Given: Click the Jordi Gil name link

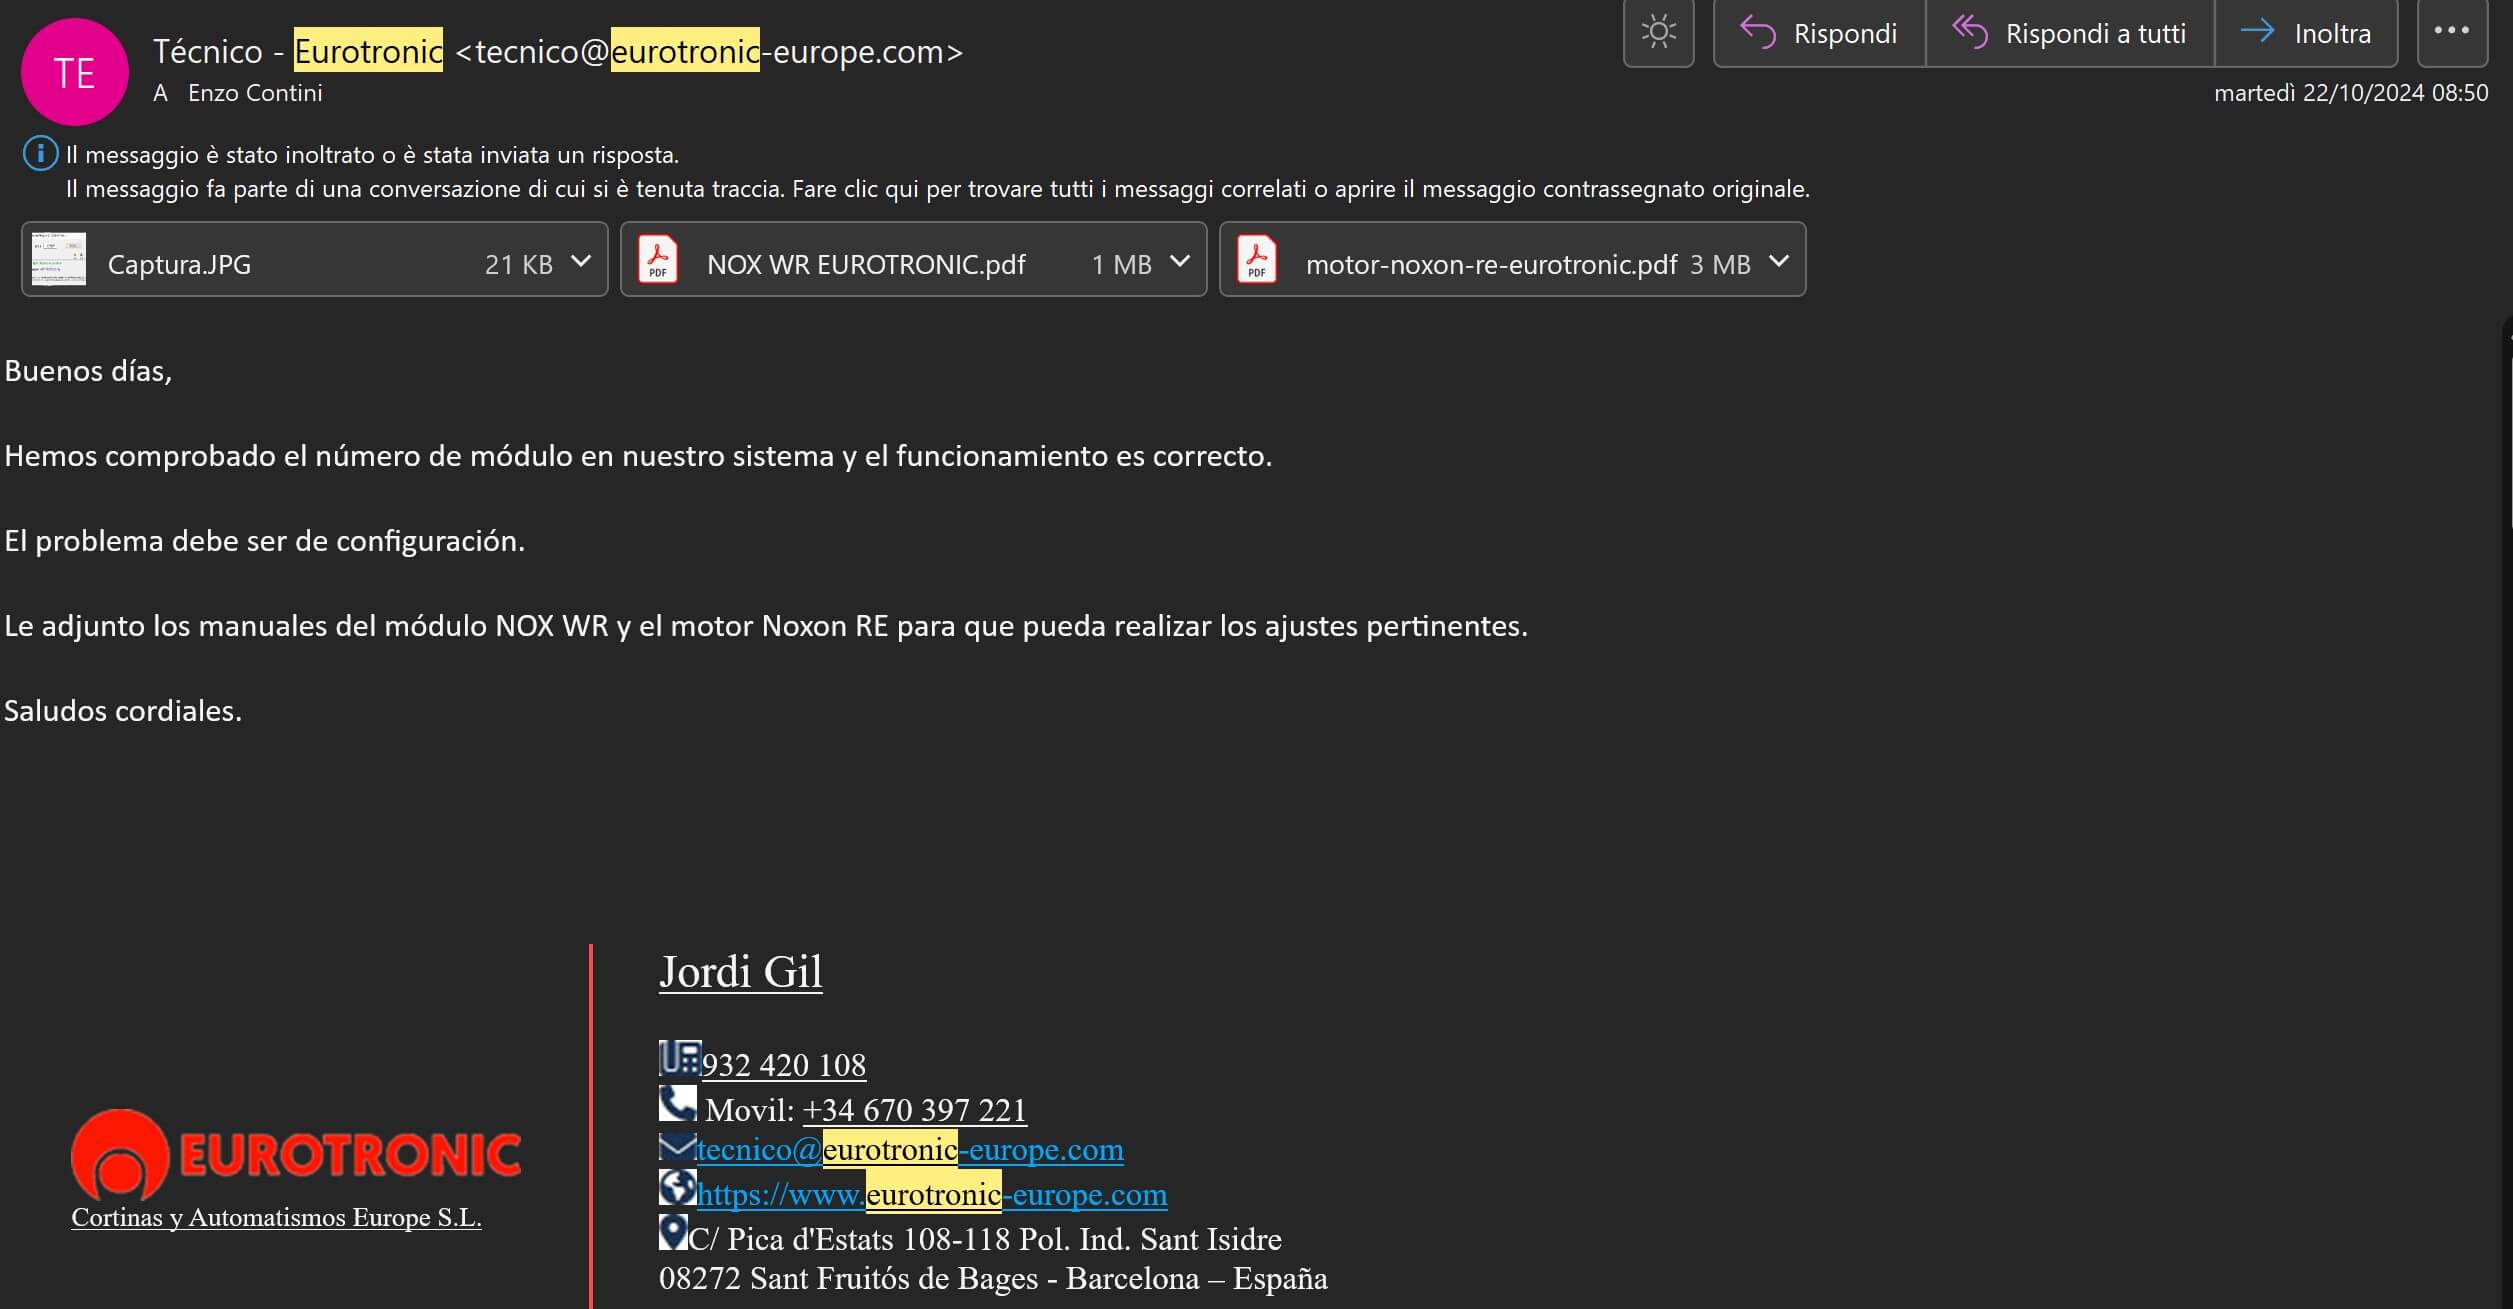Looking at the screenshot, I should click(x=740, y=972).
